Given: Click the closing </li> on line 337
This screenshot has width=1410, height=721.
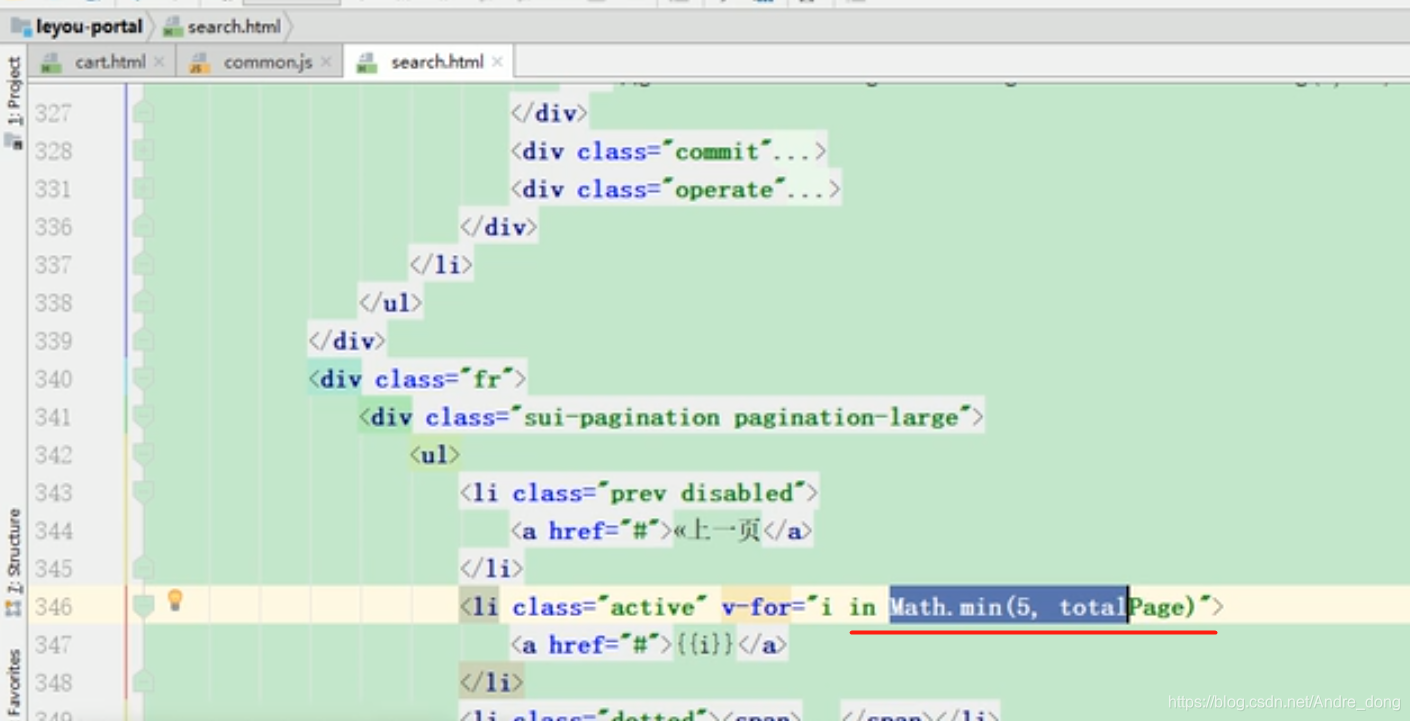Looking at the screenshot, I should (441, 265).
